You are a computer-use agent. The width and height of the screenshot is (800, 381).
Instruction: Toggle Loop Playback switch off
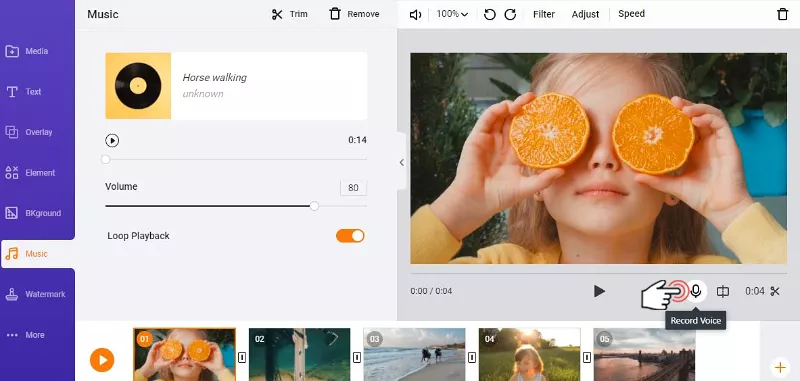[x=350, y=236]
